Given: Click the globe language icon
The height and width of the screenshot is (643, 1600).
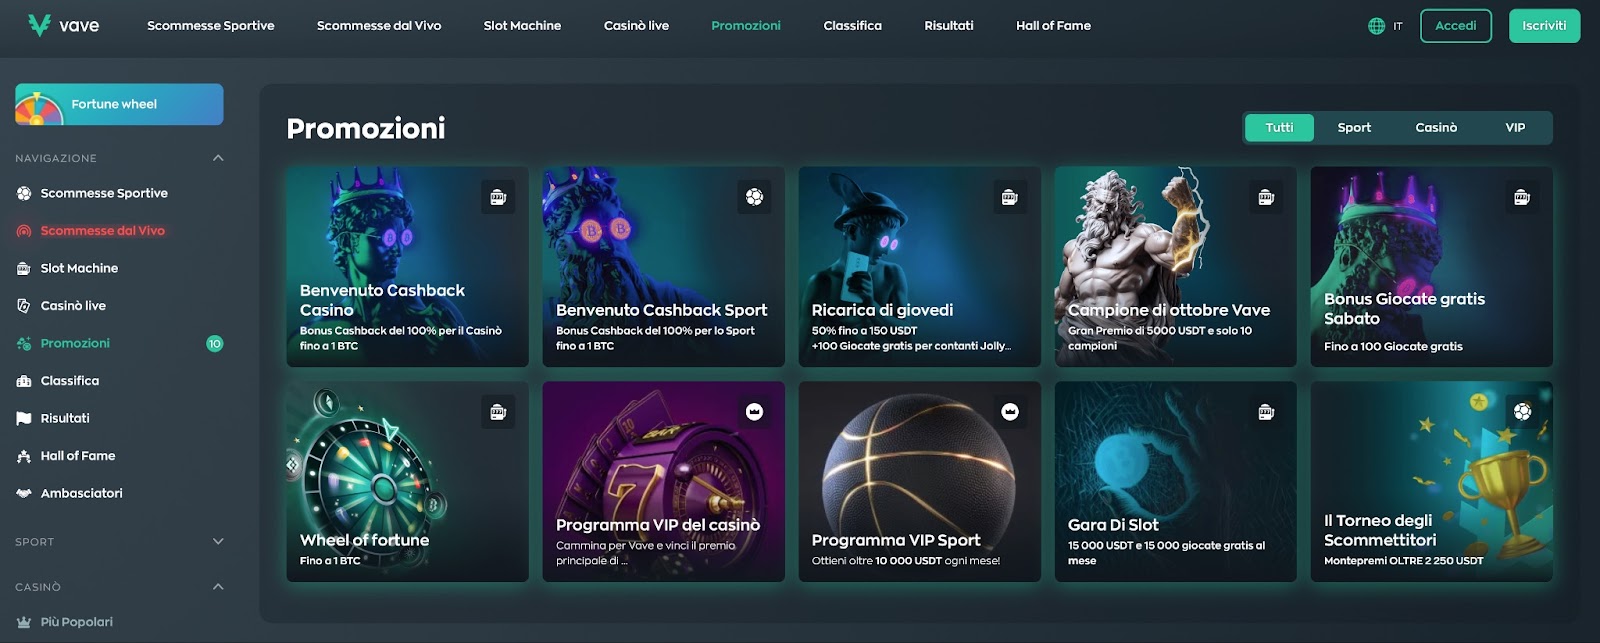Looking at the screenshot, I should click(x=1376, y=26).
